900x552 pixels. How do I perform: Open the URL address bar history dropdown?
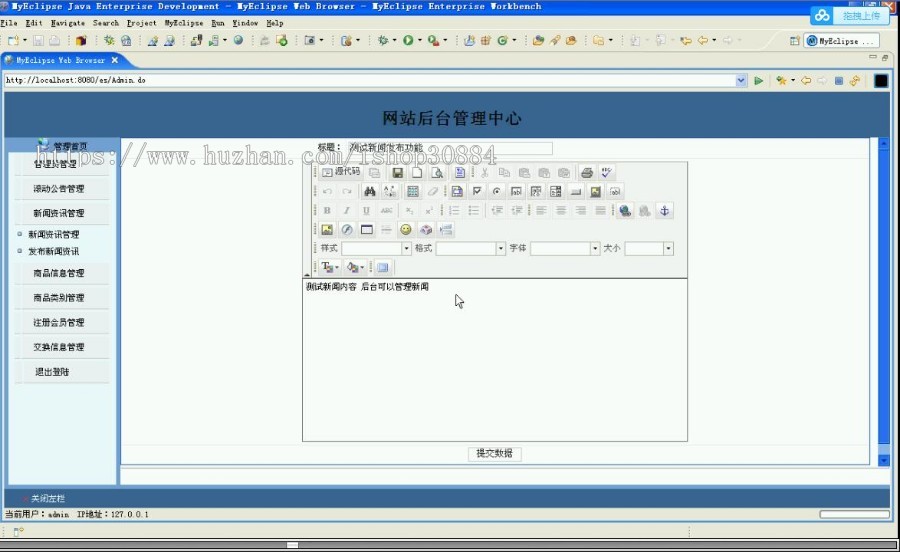[740, 80]
